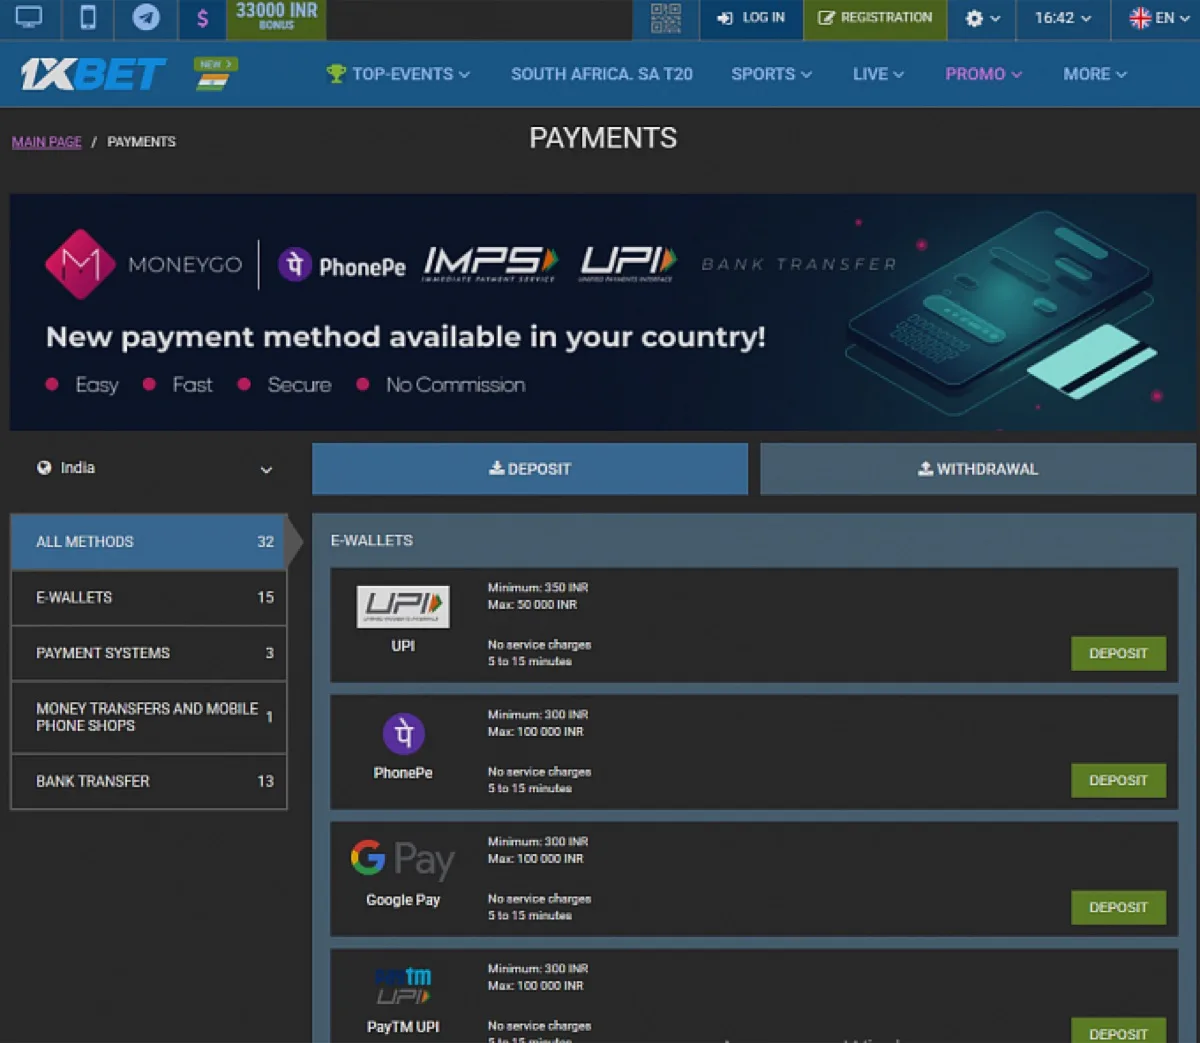Select MONEY TRANSFERS AND MOBILE PHONE SHOPS
Screen dimensions: 1200x1043
149,717
